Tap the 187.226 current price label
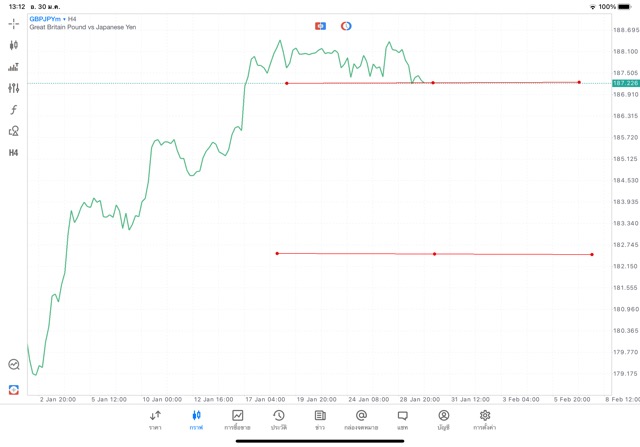This screenshot has width=640, height=447. (625, 83)
